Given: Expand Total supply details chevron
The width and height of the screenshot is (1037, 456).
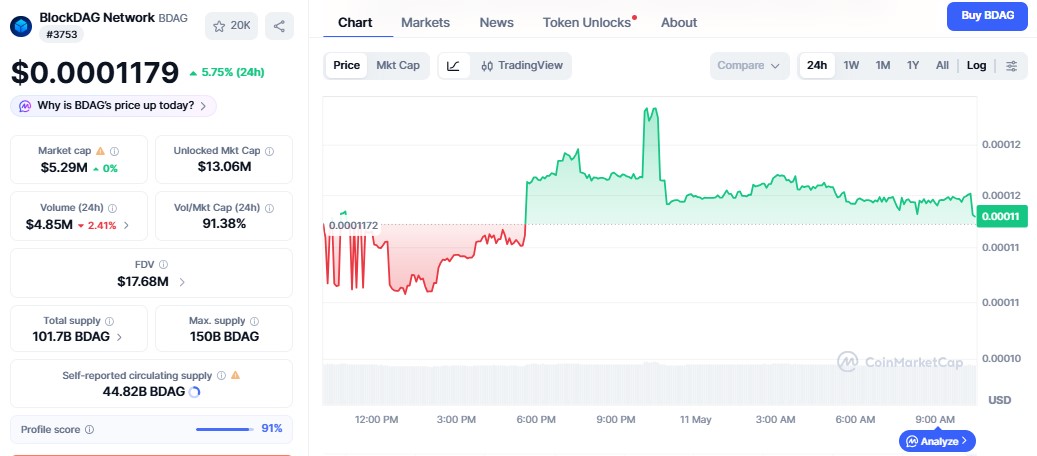Looking at the screenshot, I should (119, 337).
